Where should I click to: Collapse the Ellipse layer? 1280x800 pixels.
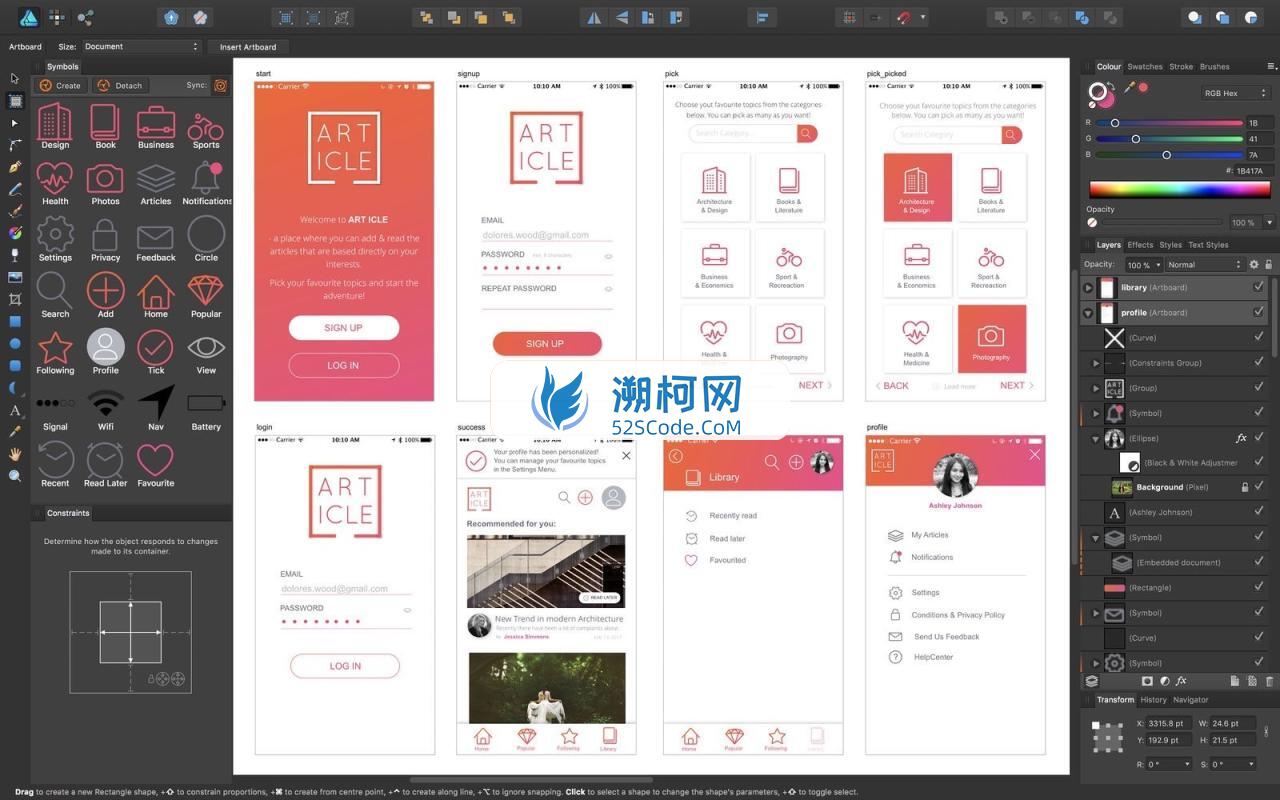pyautogui.click(x=1096, y=438)
